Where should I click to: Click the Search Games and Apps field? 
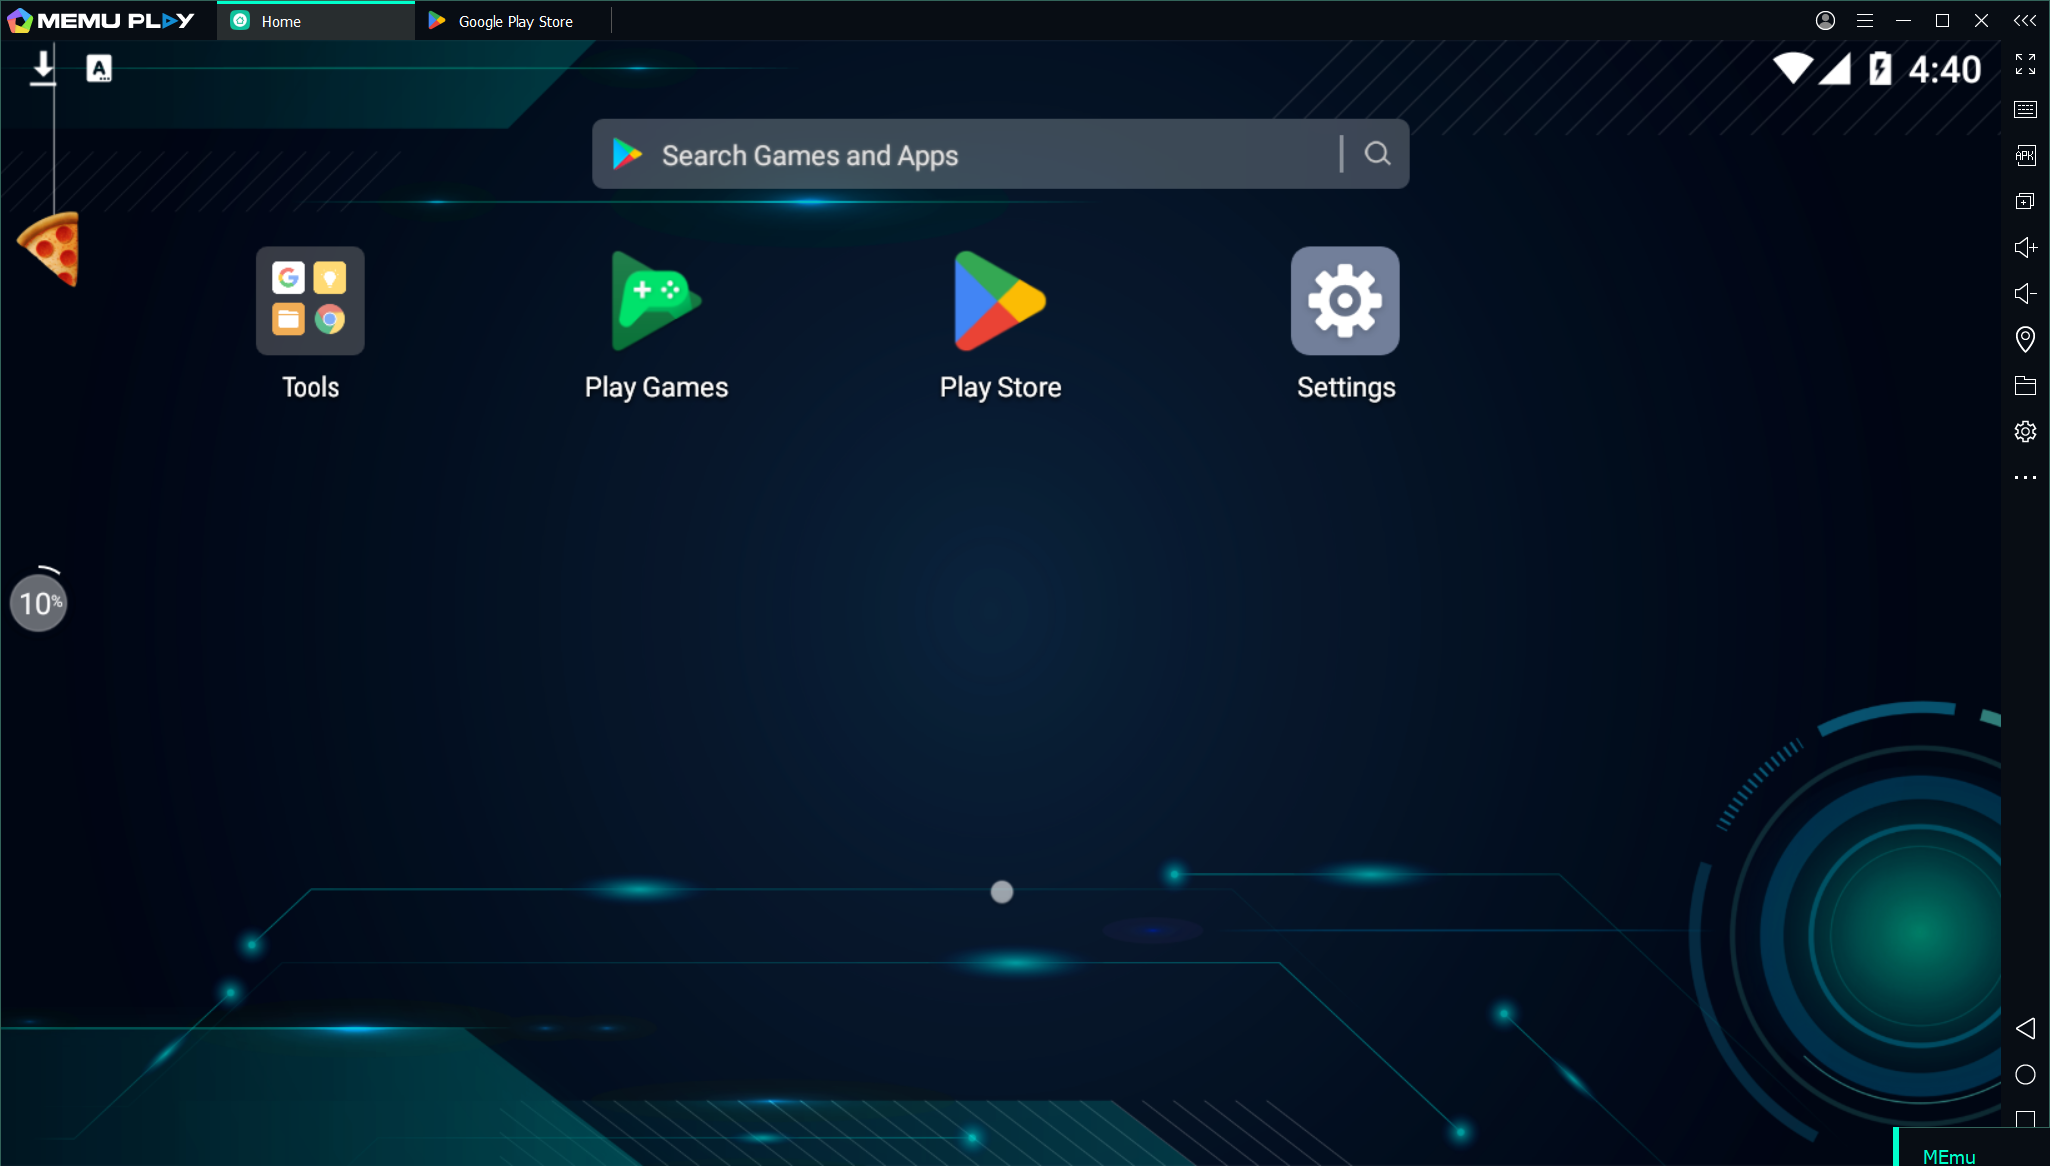(x=970, y=155)
